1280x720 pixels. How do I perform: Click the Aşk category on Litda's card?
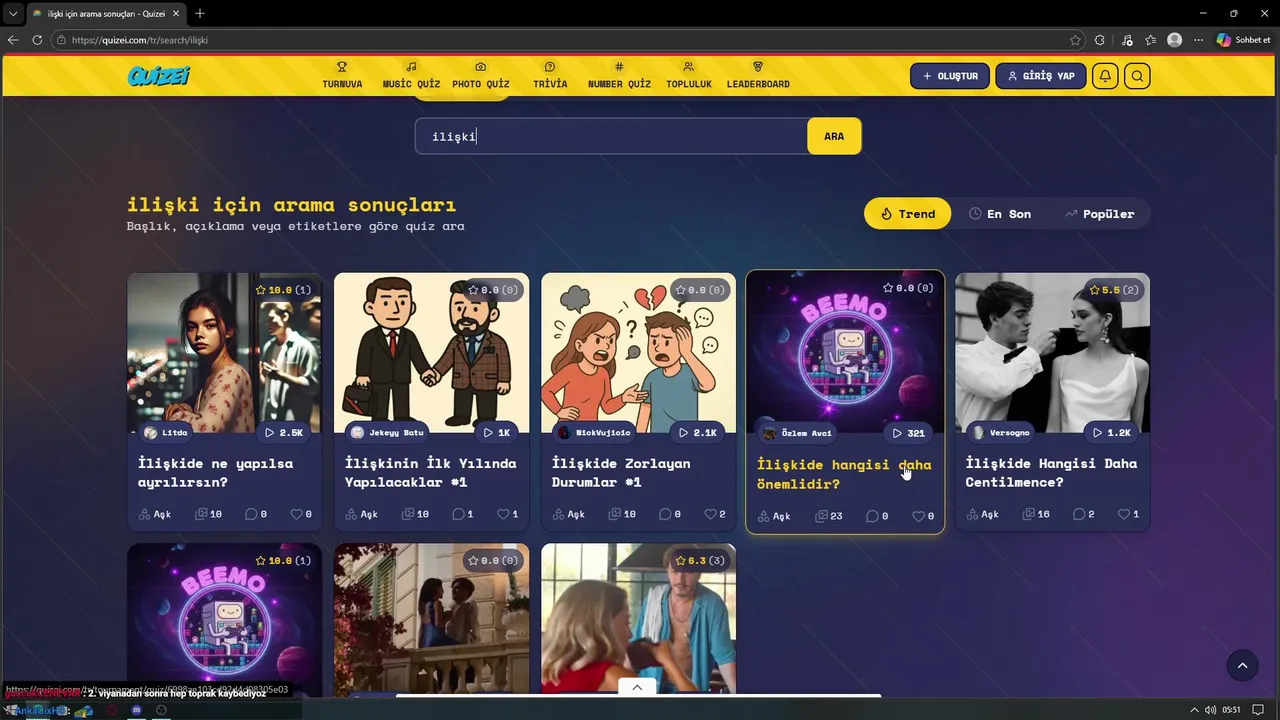[x=155, y=514]
